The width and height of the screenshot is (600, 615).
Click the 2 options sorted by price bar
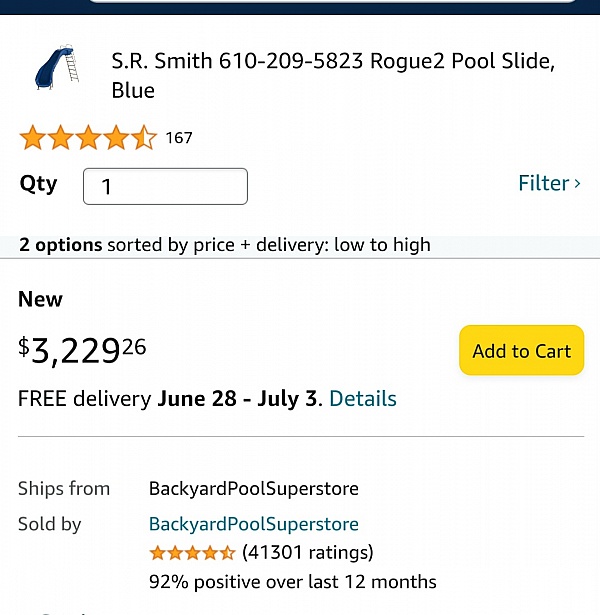click(225, 245)
